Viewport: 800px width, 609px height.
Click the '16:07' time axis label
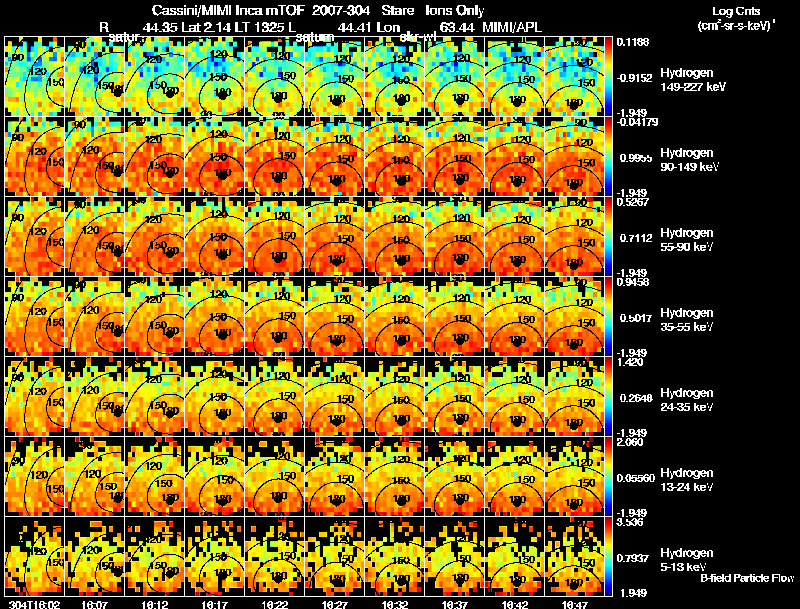[94, 604]
